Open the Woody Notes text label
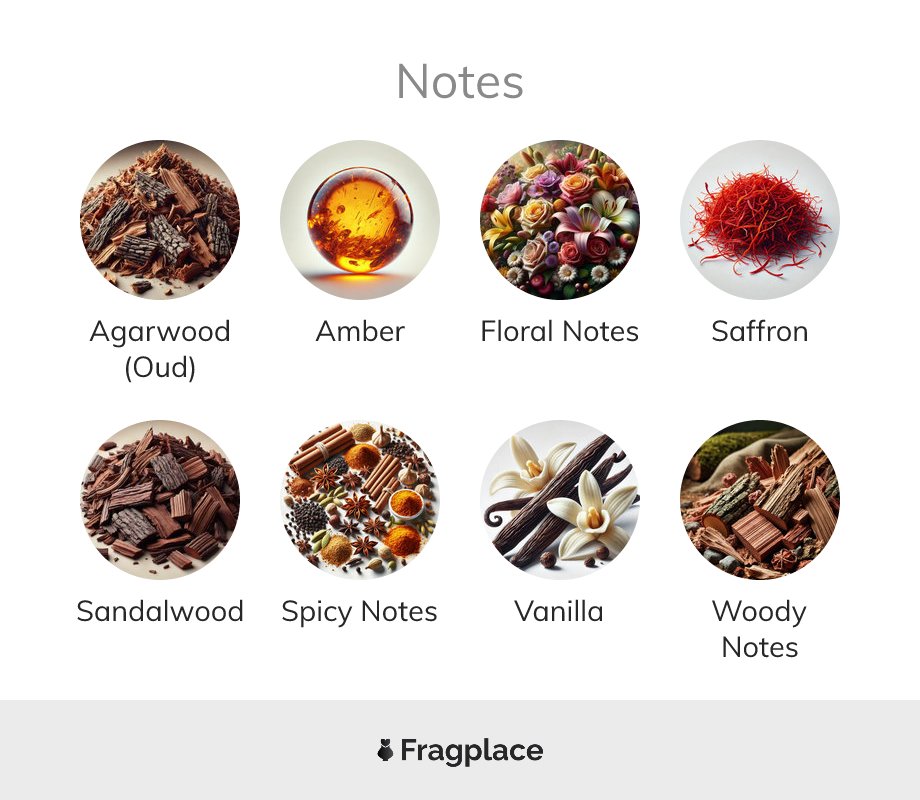 click(x=760, y=629)
